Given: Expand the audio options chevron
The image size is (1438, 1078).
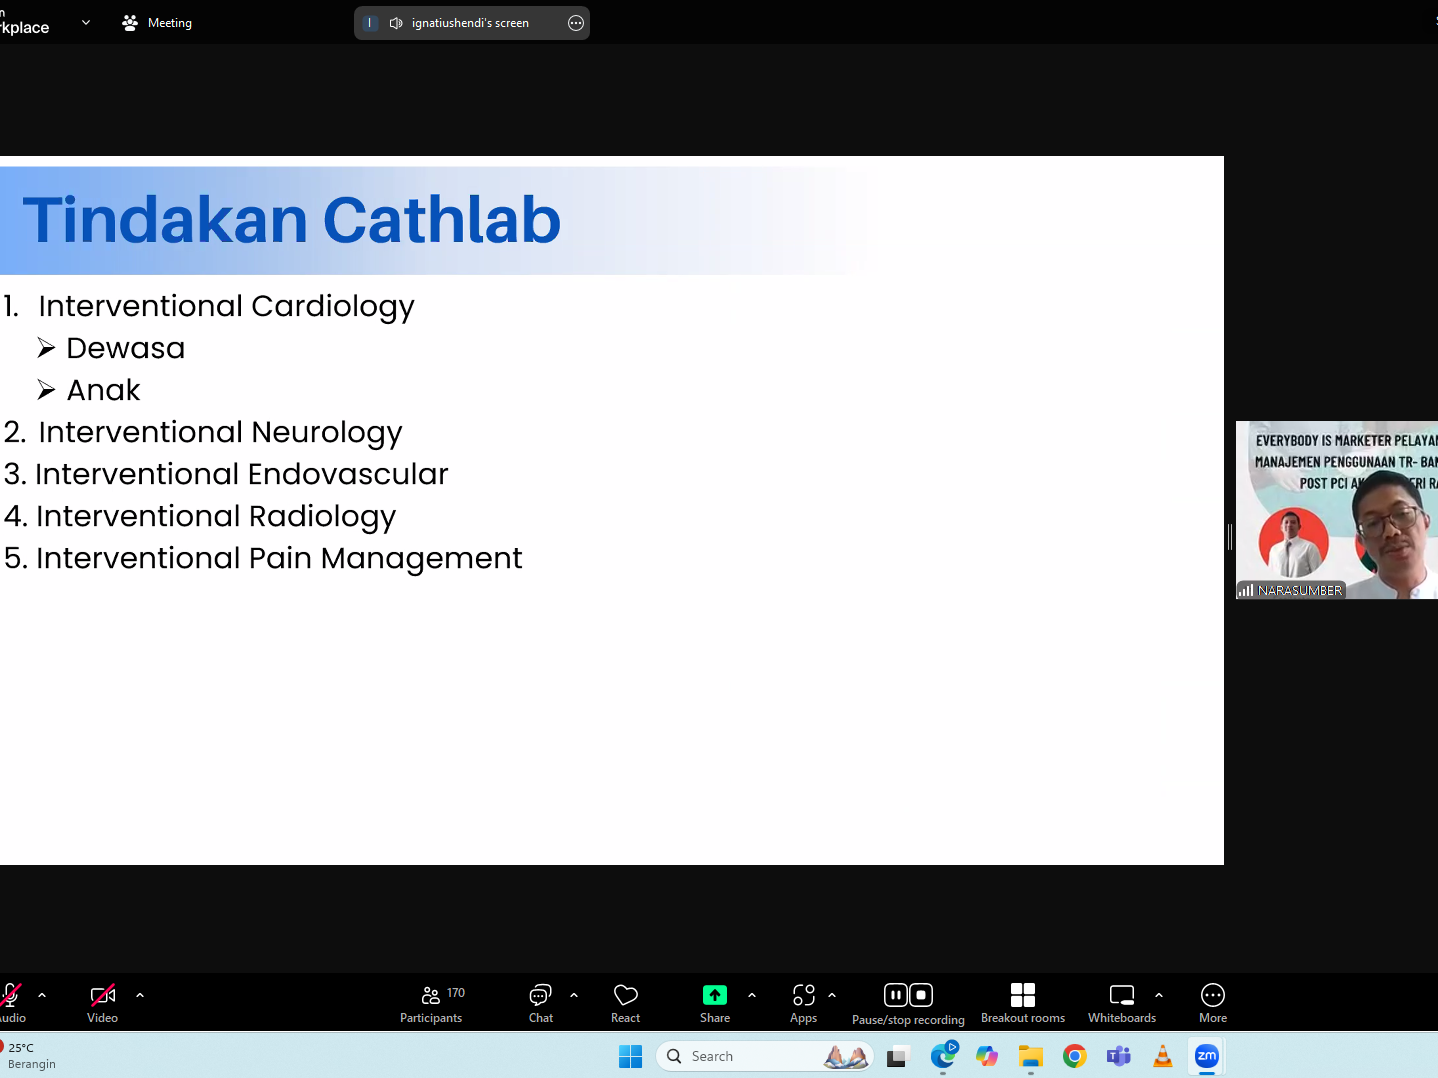Looking at the screenshot, I should (42, 995).
